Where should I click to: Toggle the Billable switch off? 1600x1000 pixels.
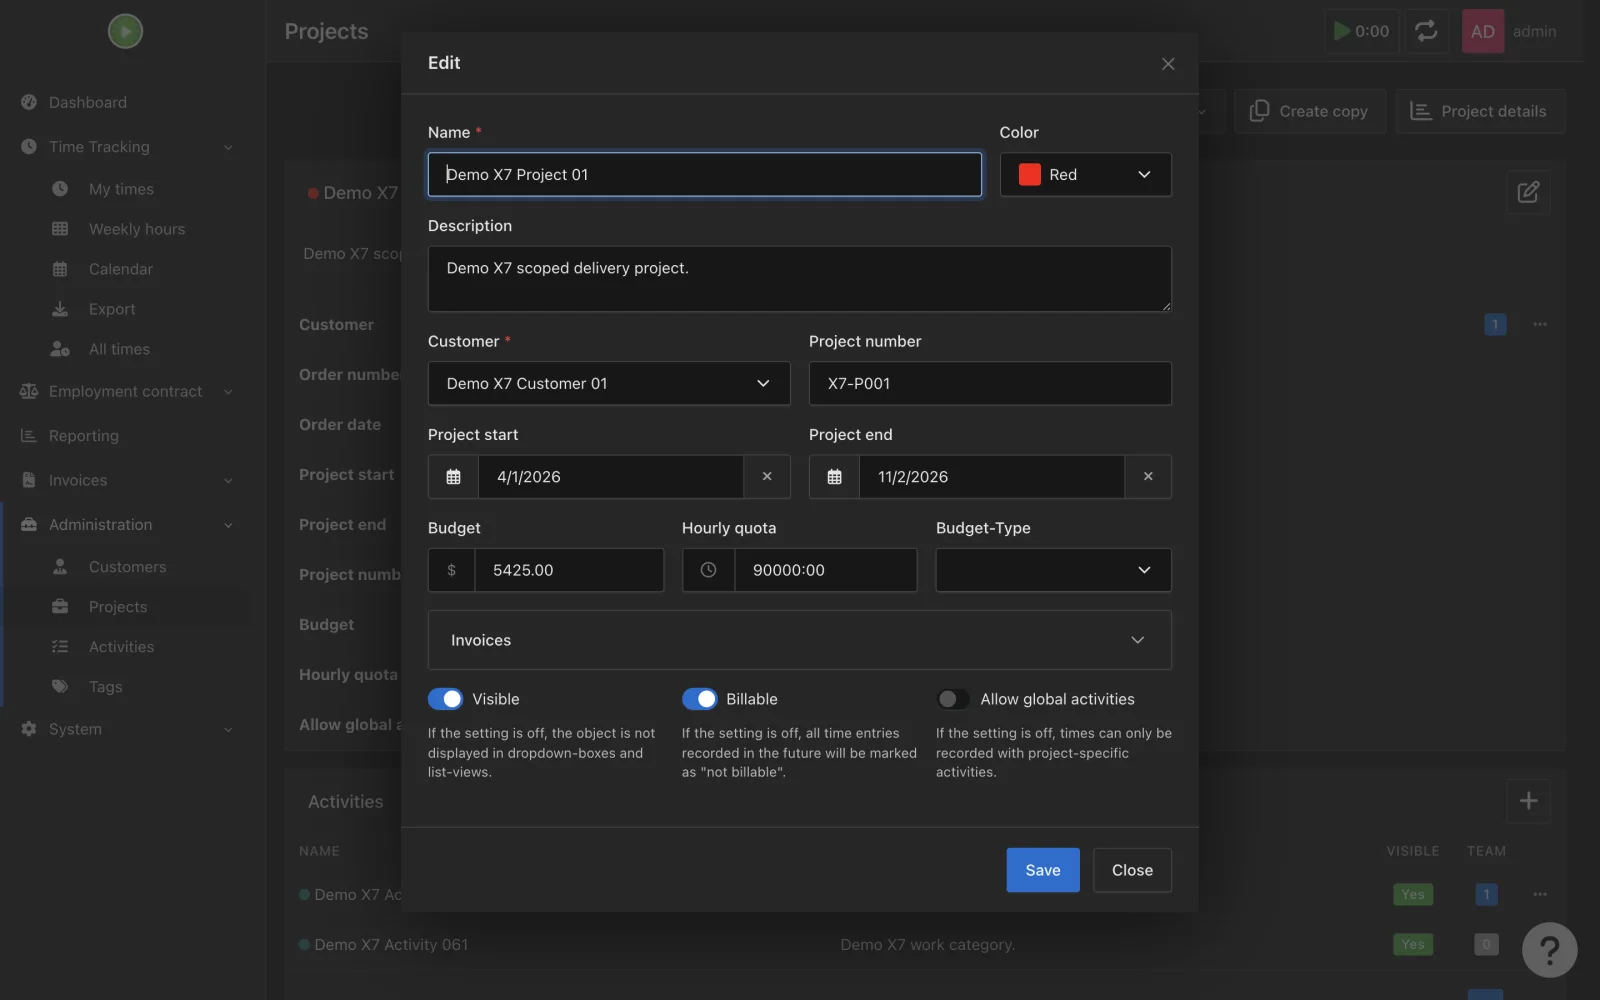click(699, 699)
